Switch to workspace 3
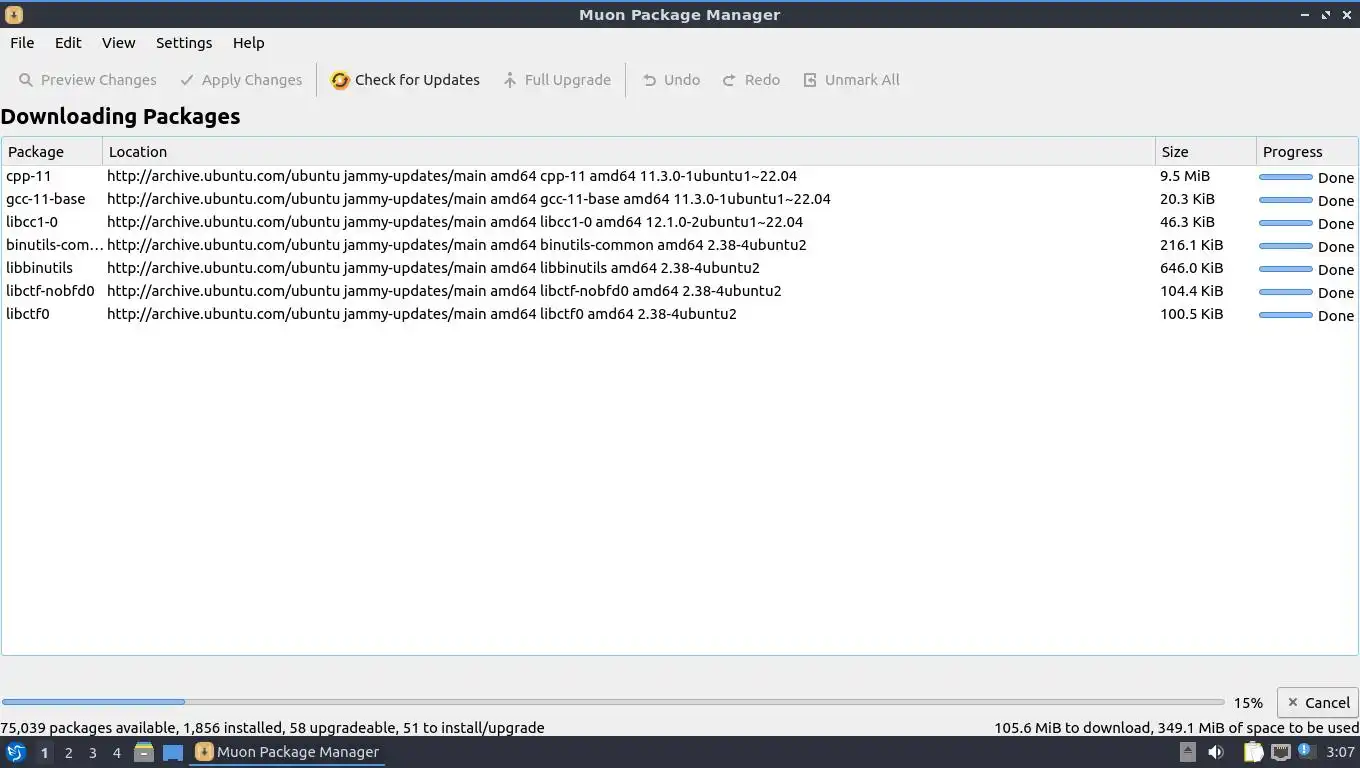1360x768 pixels. pos(92,752)
